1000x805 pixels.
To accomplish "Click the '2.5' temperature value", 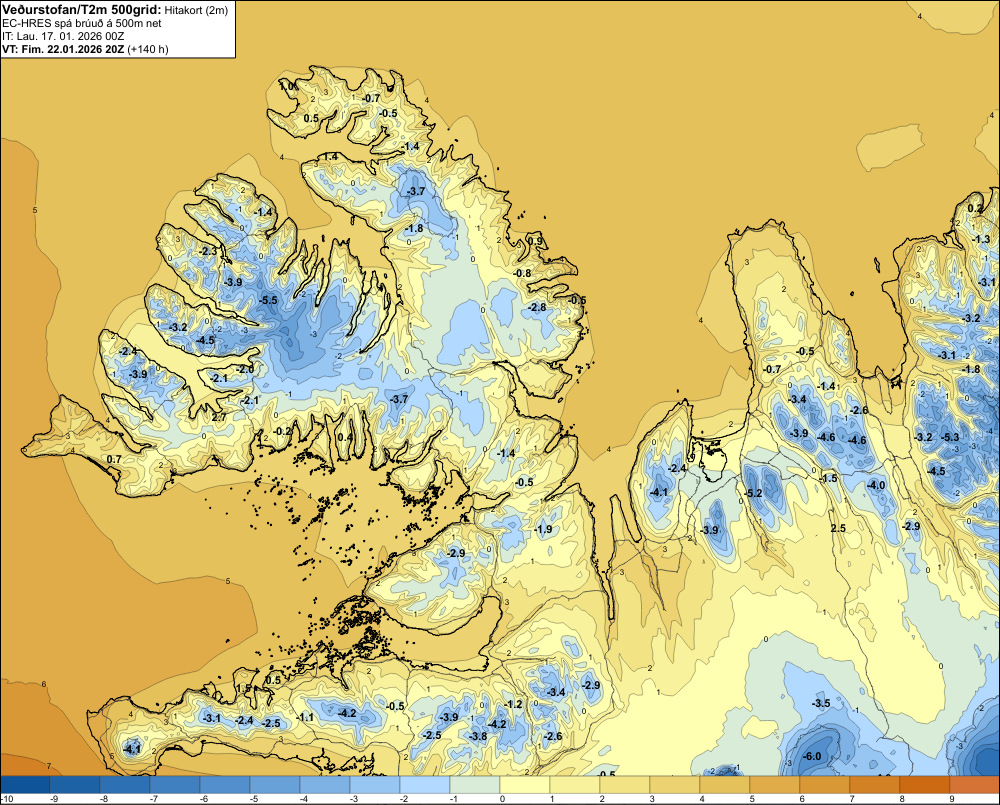I will point(838,528).
